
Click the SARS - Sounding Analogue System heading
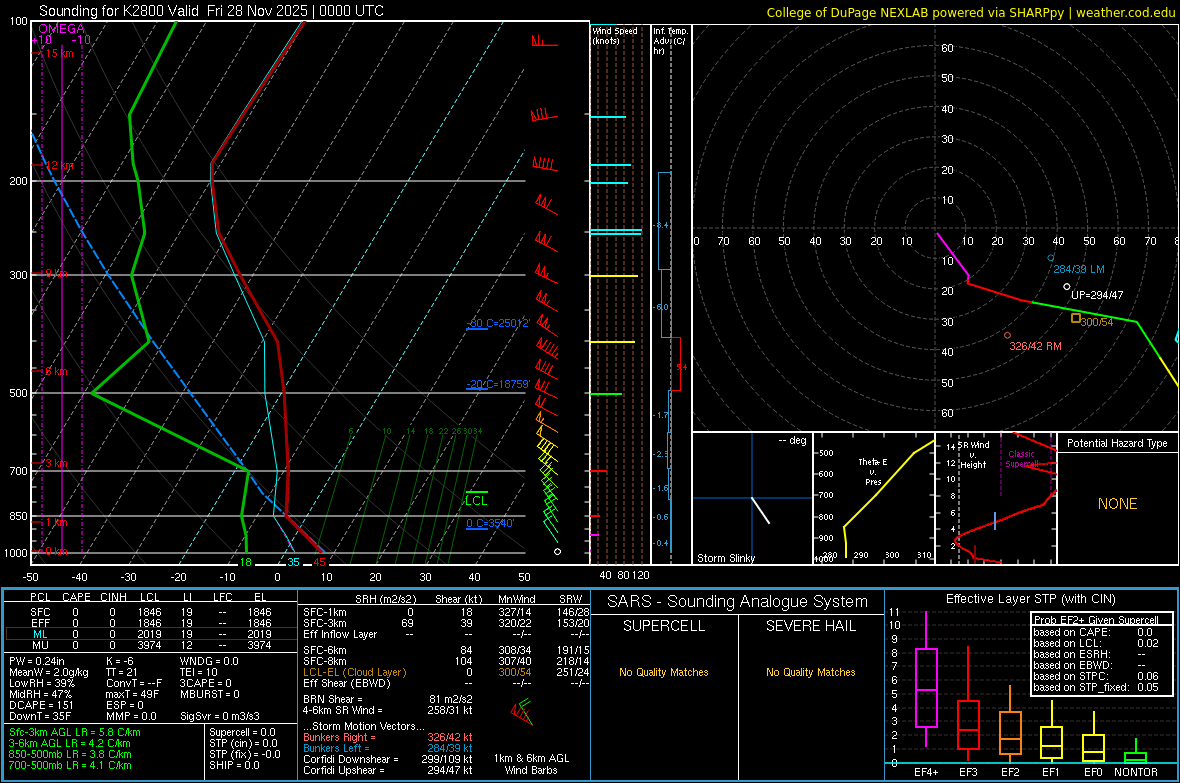(738, 602)
